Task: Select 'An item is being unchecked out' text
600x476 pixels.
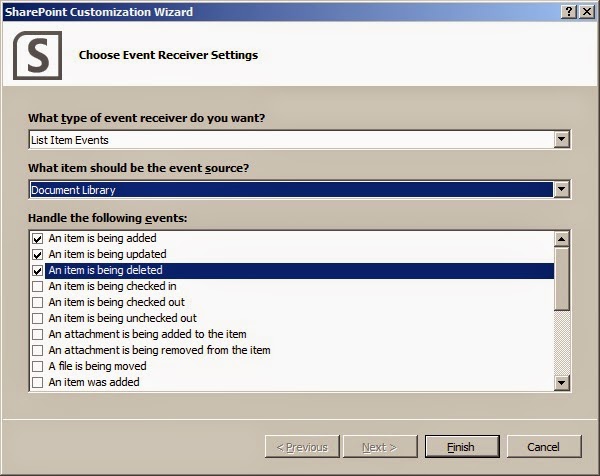Action: [x=122, y=318]
